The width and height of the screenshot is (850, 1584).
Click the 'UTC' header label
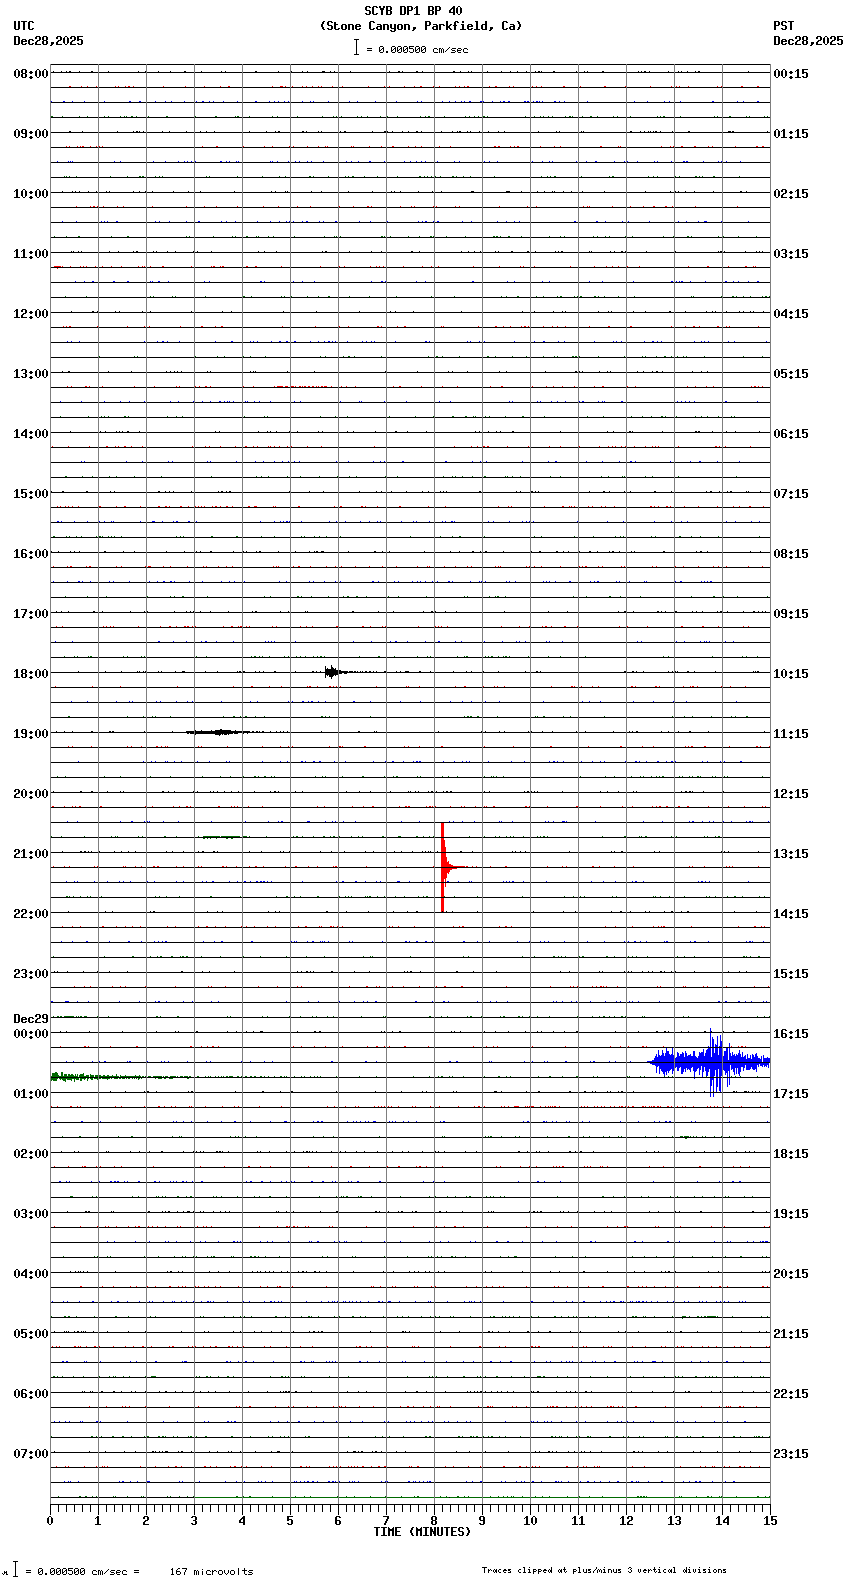(x=24, y=26)
